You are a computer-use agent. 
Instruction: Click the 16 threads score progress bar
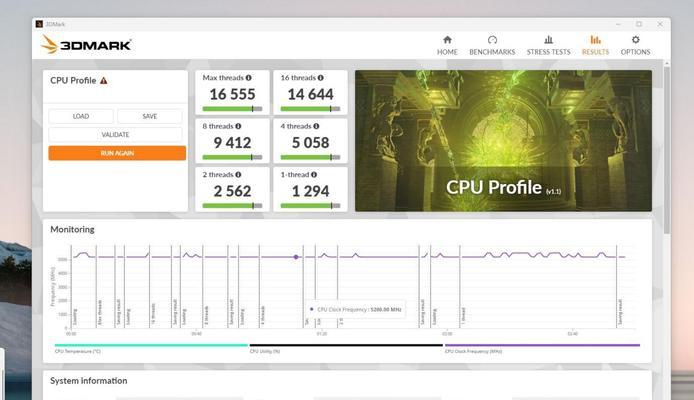point(310,109)
